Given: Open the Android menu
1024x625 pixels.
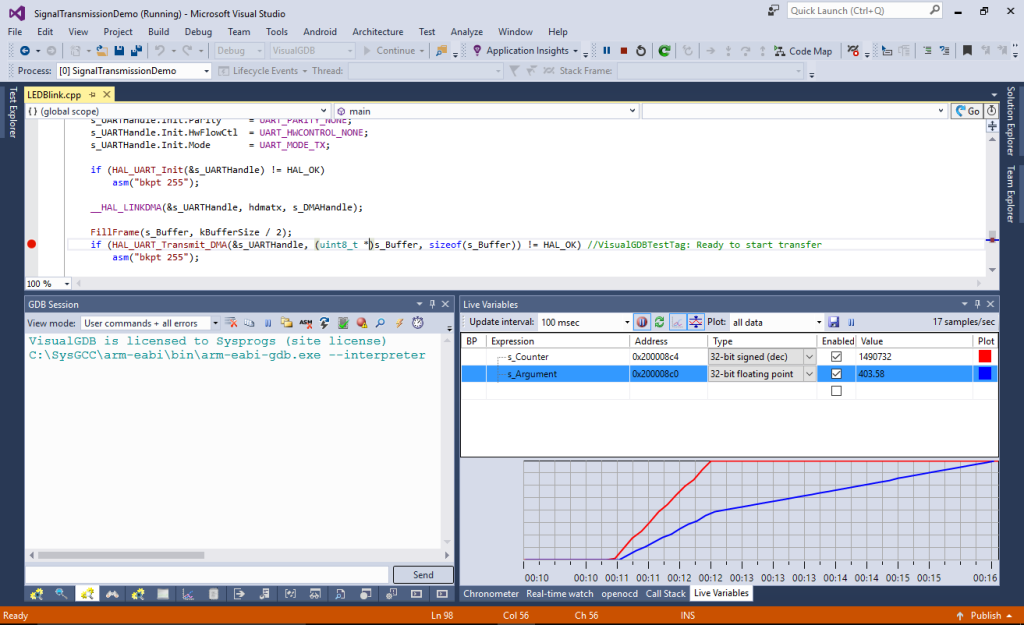Looking at the screenshot, I should tap(319, 31).
